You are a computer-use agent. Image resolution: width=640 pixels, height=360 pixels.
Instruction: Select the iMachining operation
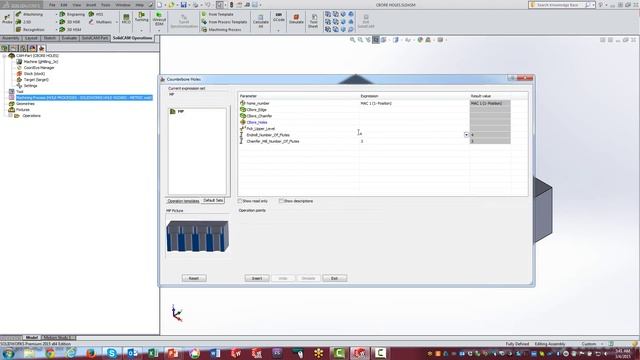tap(29, 14)
